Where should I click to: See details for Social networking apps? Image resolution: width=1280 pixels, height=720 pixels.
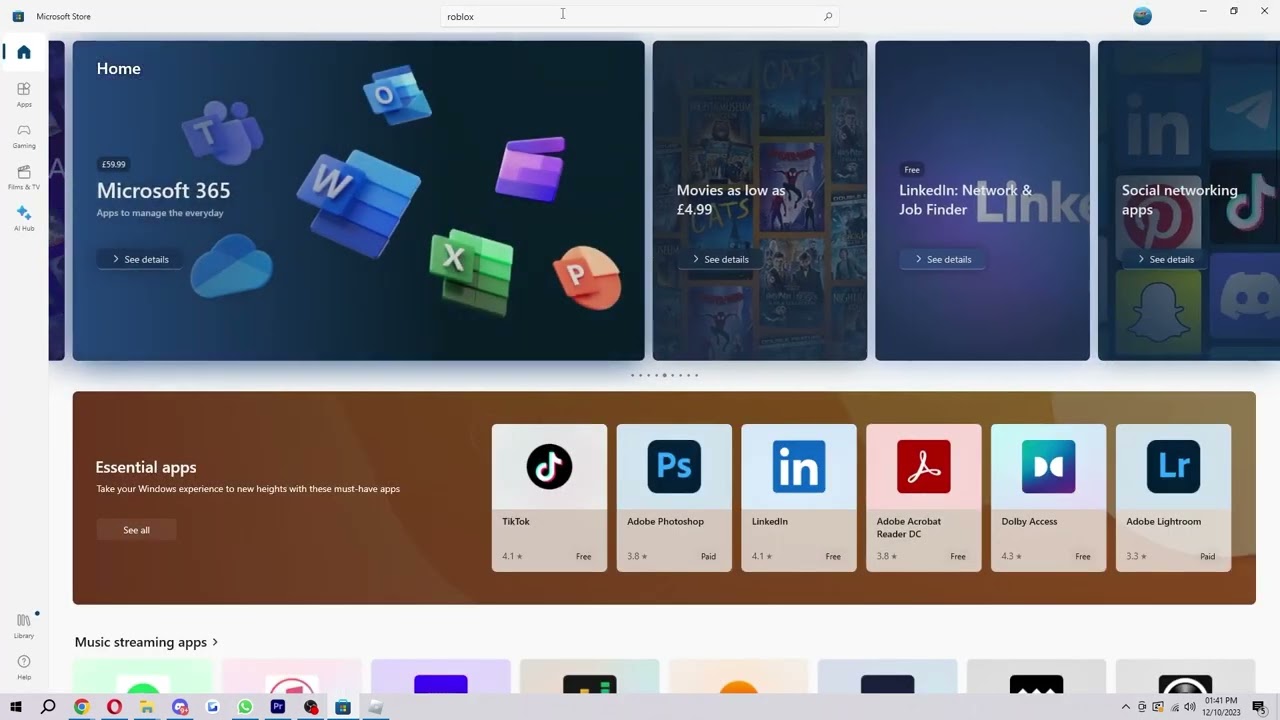coord(1165,259)
